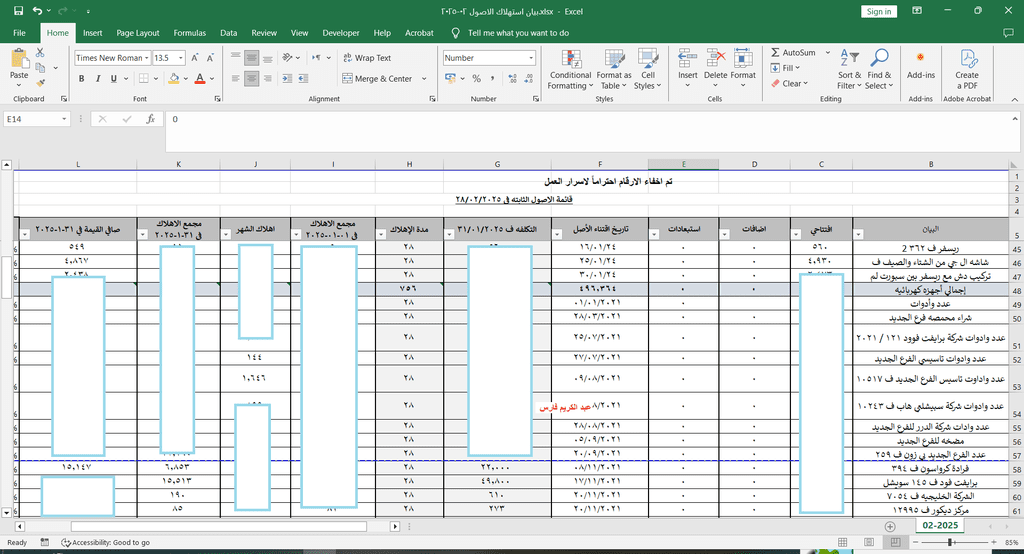
Task: Toggle center horizontal alignment
Action: pos(251,78)
